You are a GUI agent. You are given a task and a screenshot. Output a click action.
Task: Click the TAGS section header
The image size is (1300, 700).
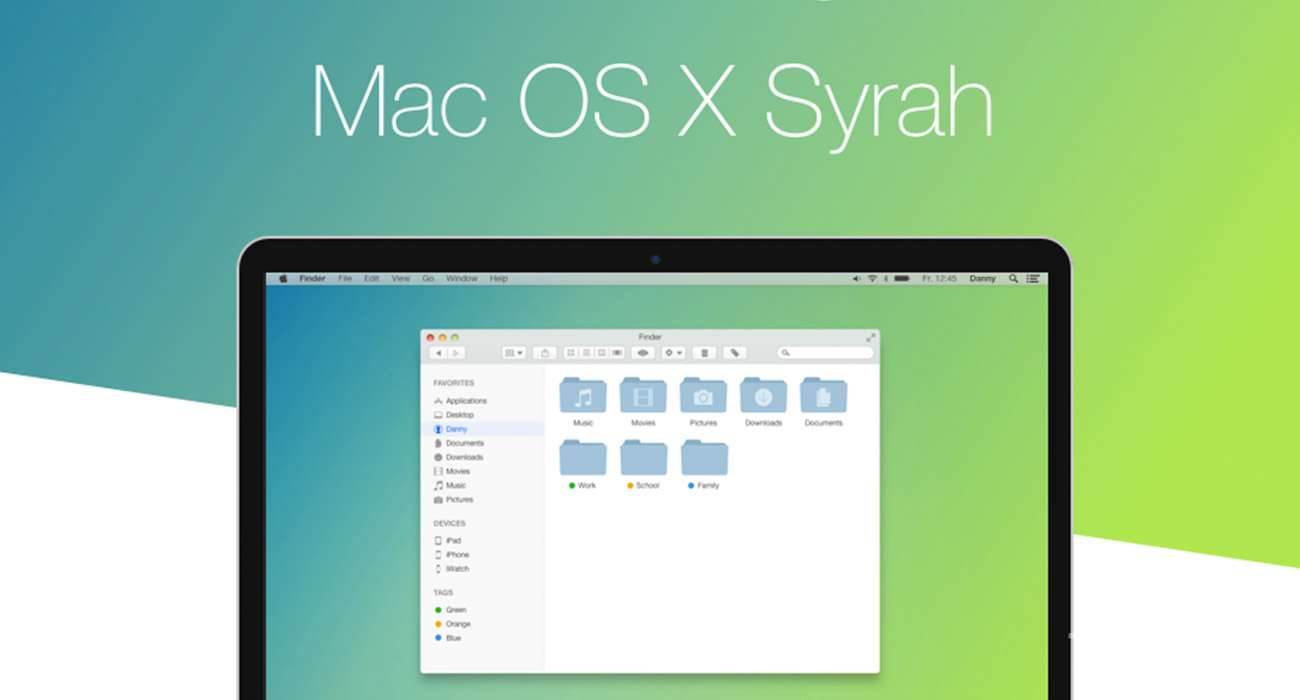click(x=443, y=592)
